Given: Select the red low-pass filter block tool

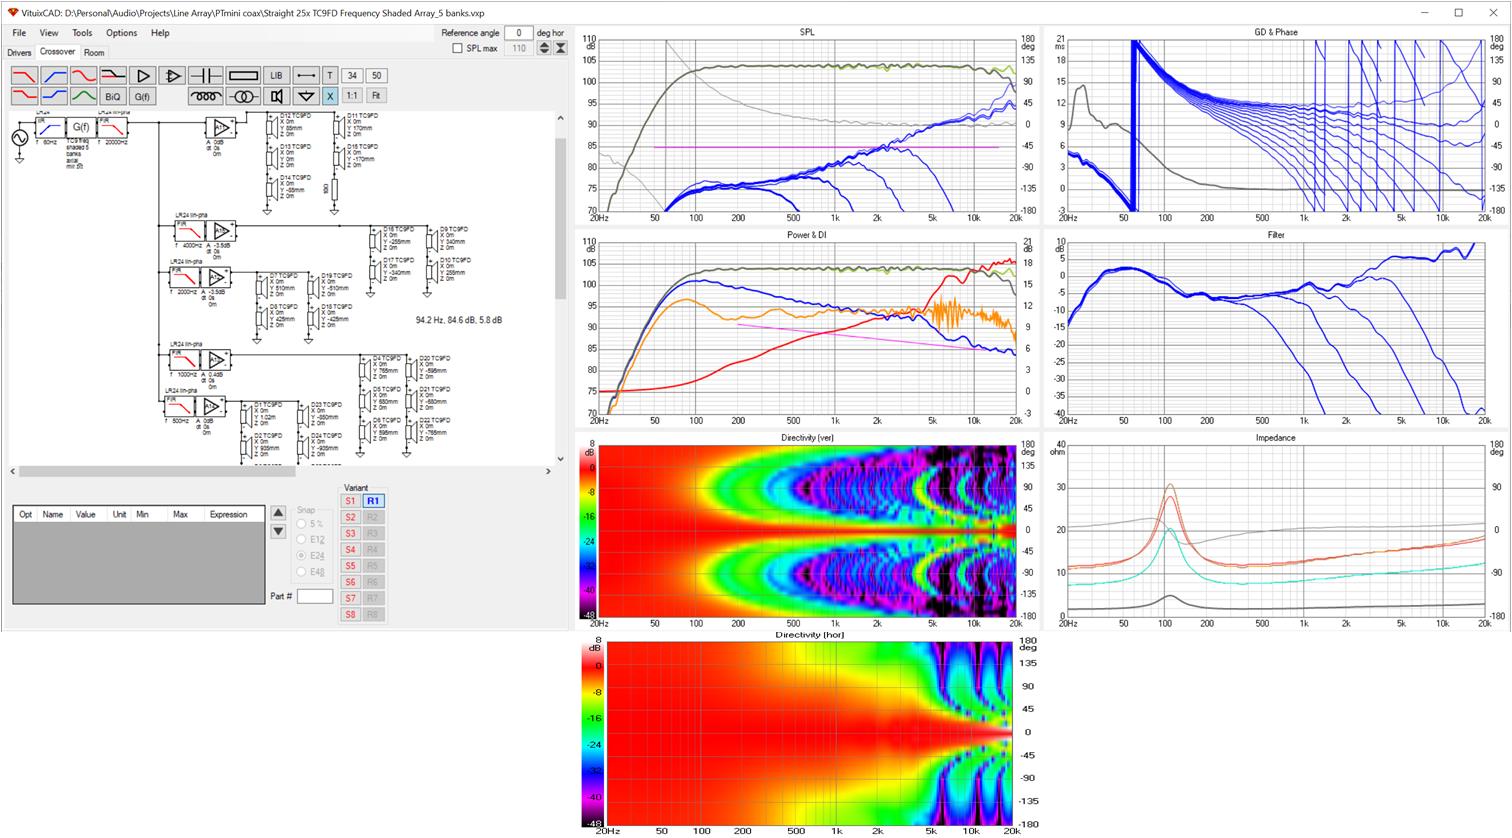Looking at the screenshot, I should click(24, 76).
